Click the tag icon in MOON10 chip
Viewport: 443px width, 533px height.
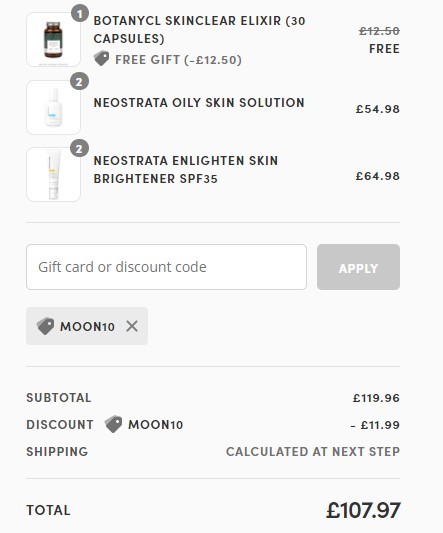coord(45,326)
